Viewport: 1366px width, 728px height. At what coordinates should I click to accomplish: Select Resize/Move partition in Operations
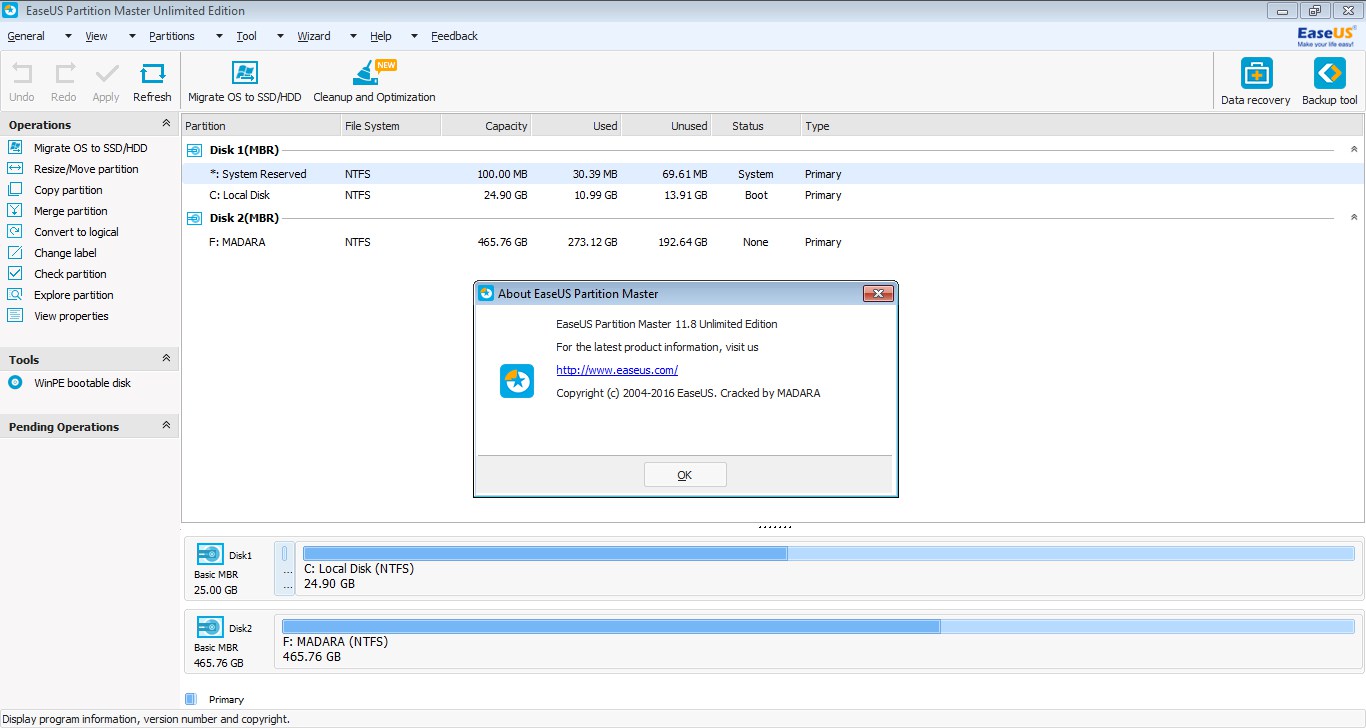coord(86,169)
